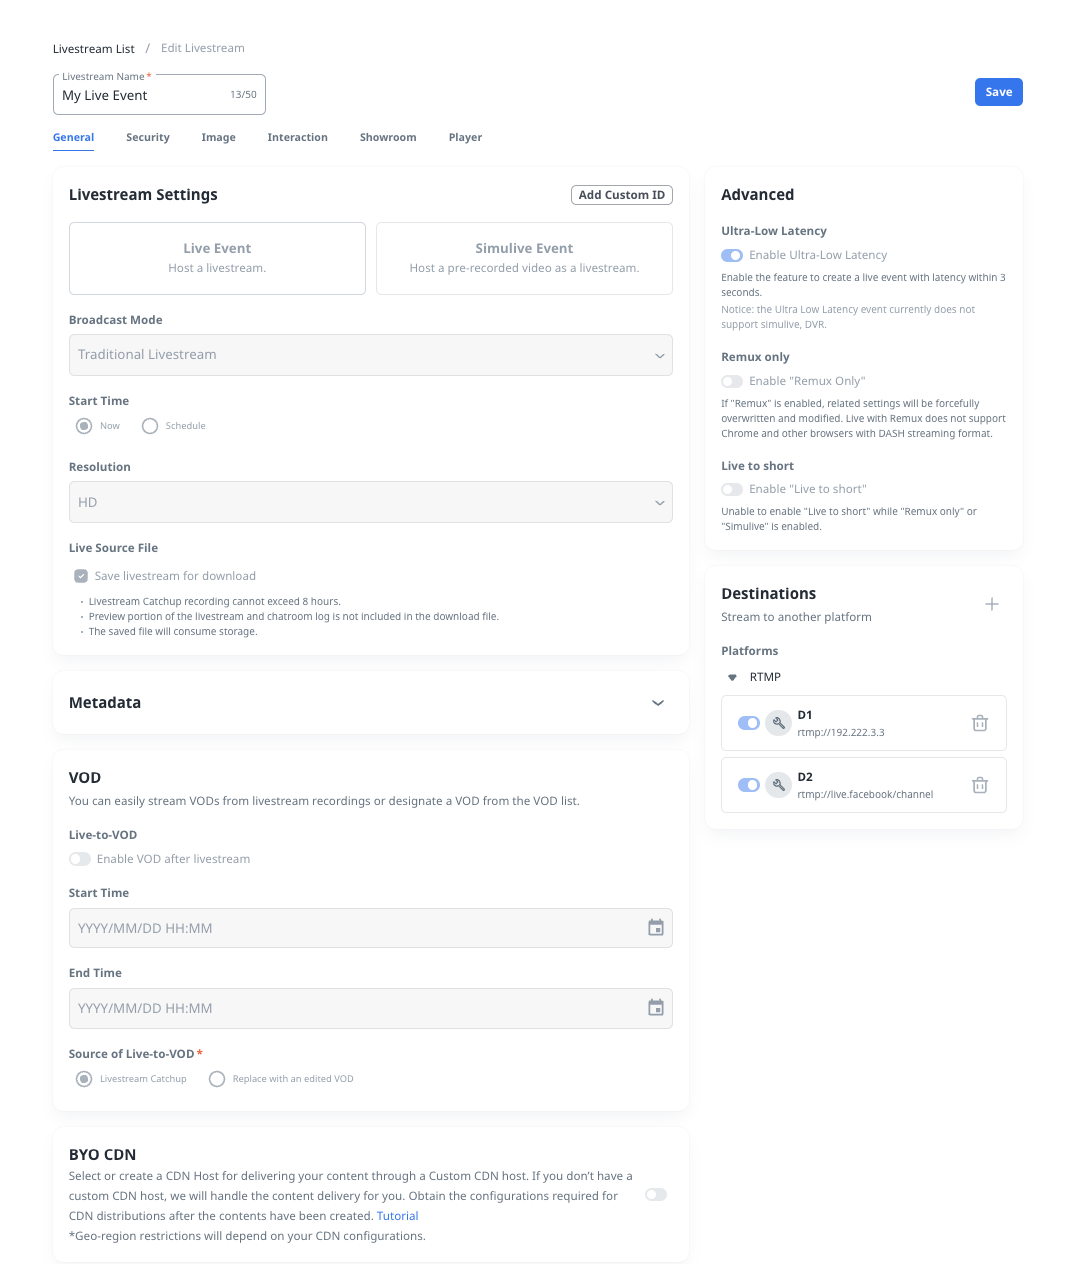Image resolution: width=1070 pixels, height=1264 pixels.
Task: Click the Livestream Name input field
Action: pyautogui.click(x=140, y=95)
